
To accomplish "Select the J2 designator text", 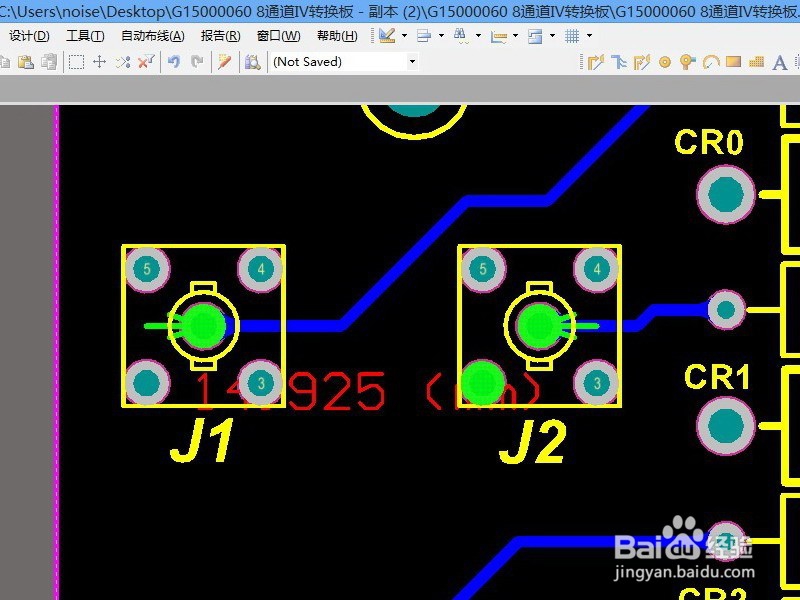I will click(x=533, y=442).
